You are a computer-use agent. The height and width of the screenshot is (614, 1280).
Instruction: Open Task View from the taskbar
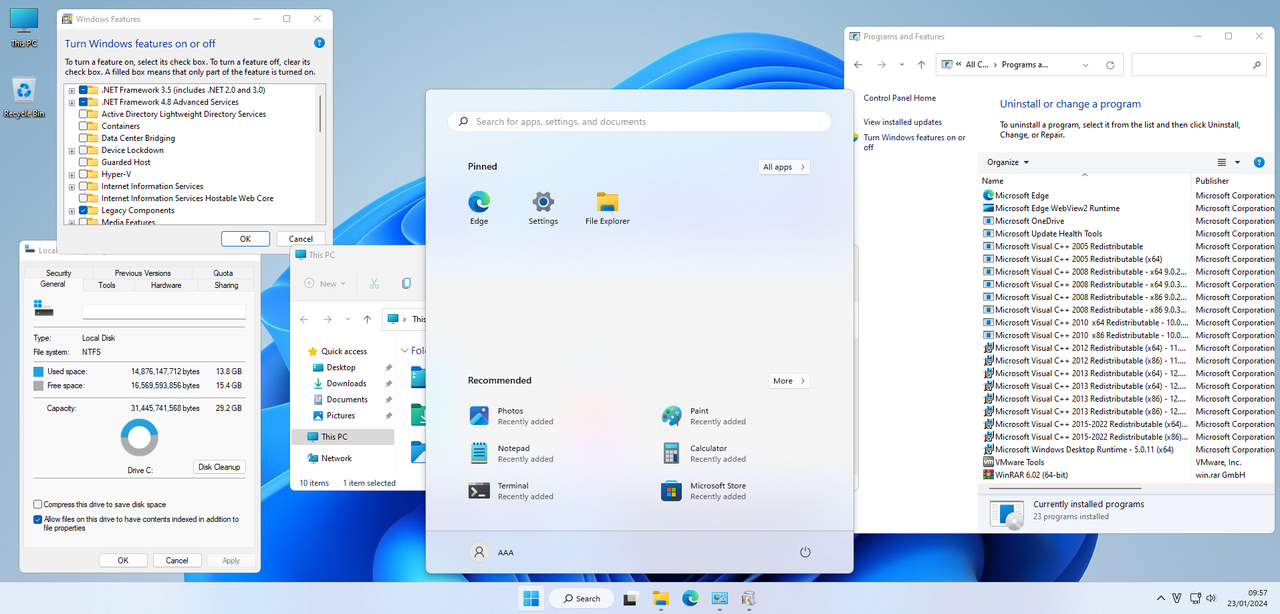630,598
